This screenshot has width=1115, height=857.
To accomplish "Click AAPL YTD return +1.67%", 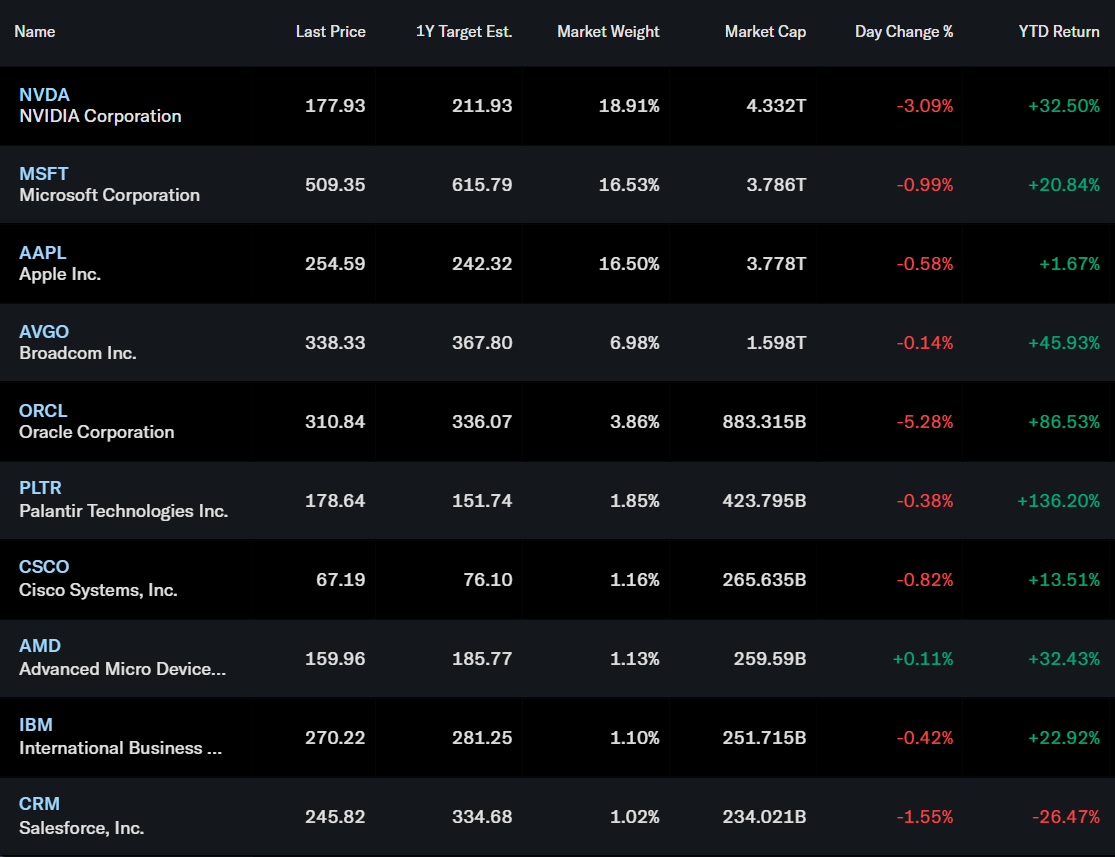I will (1070, 263).
